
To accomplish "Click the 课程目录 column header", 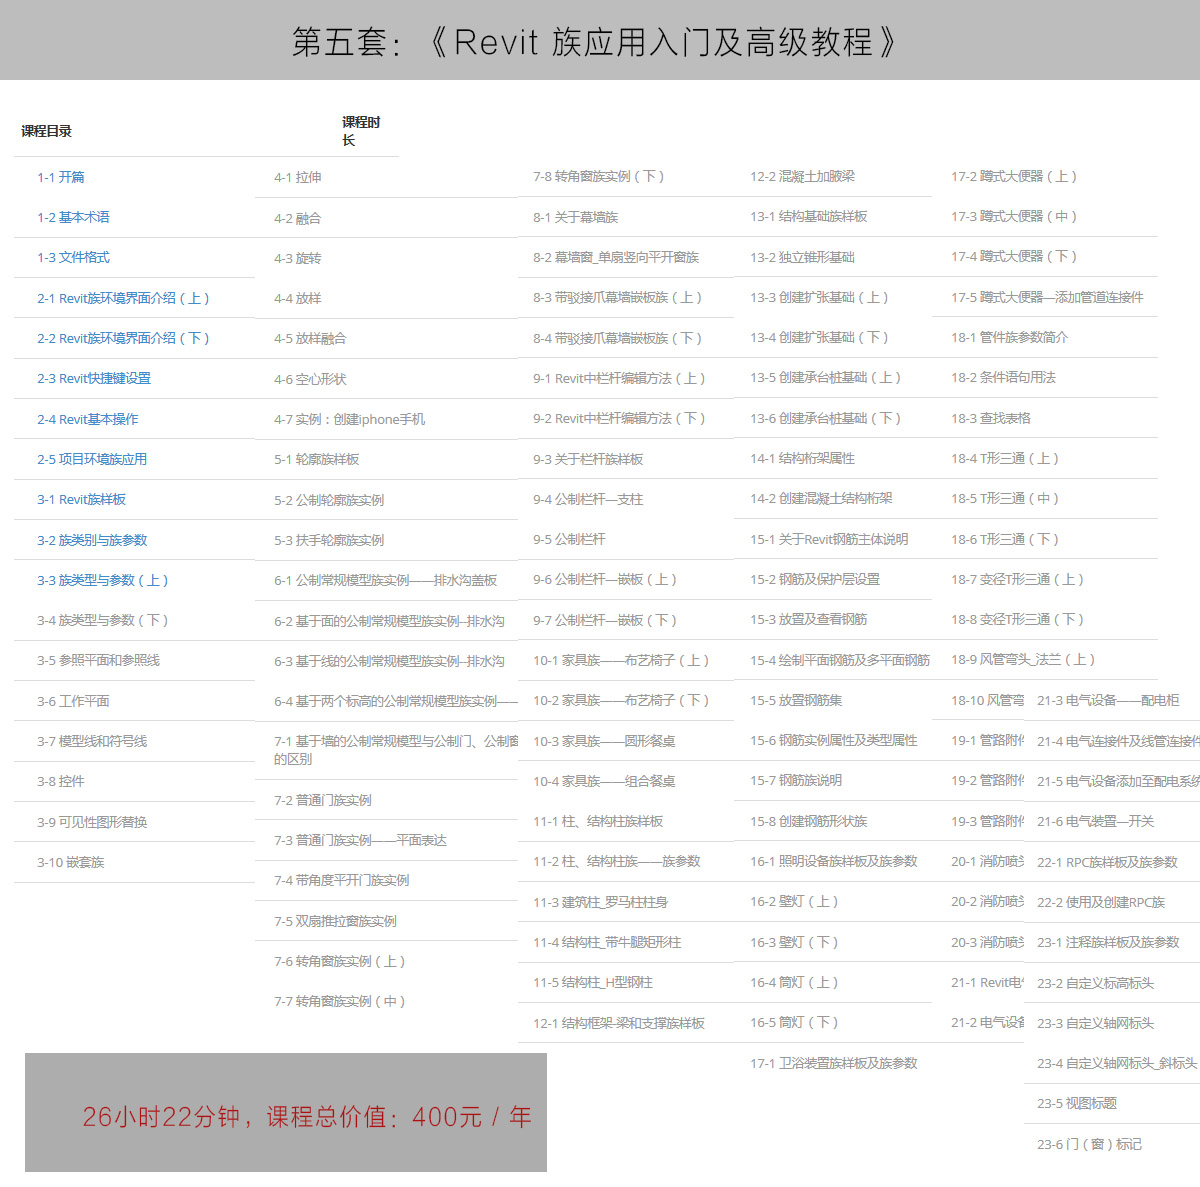I will click(47, 131).
